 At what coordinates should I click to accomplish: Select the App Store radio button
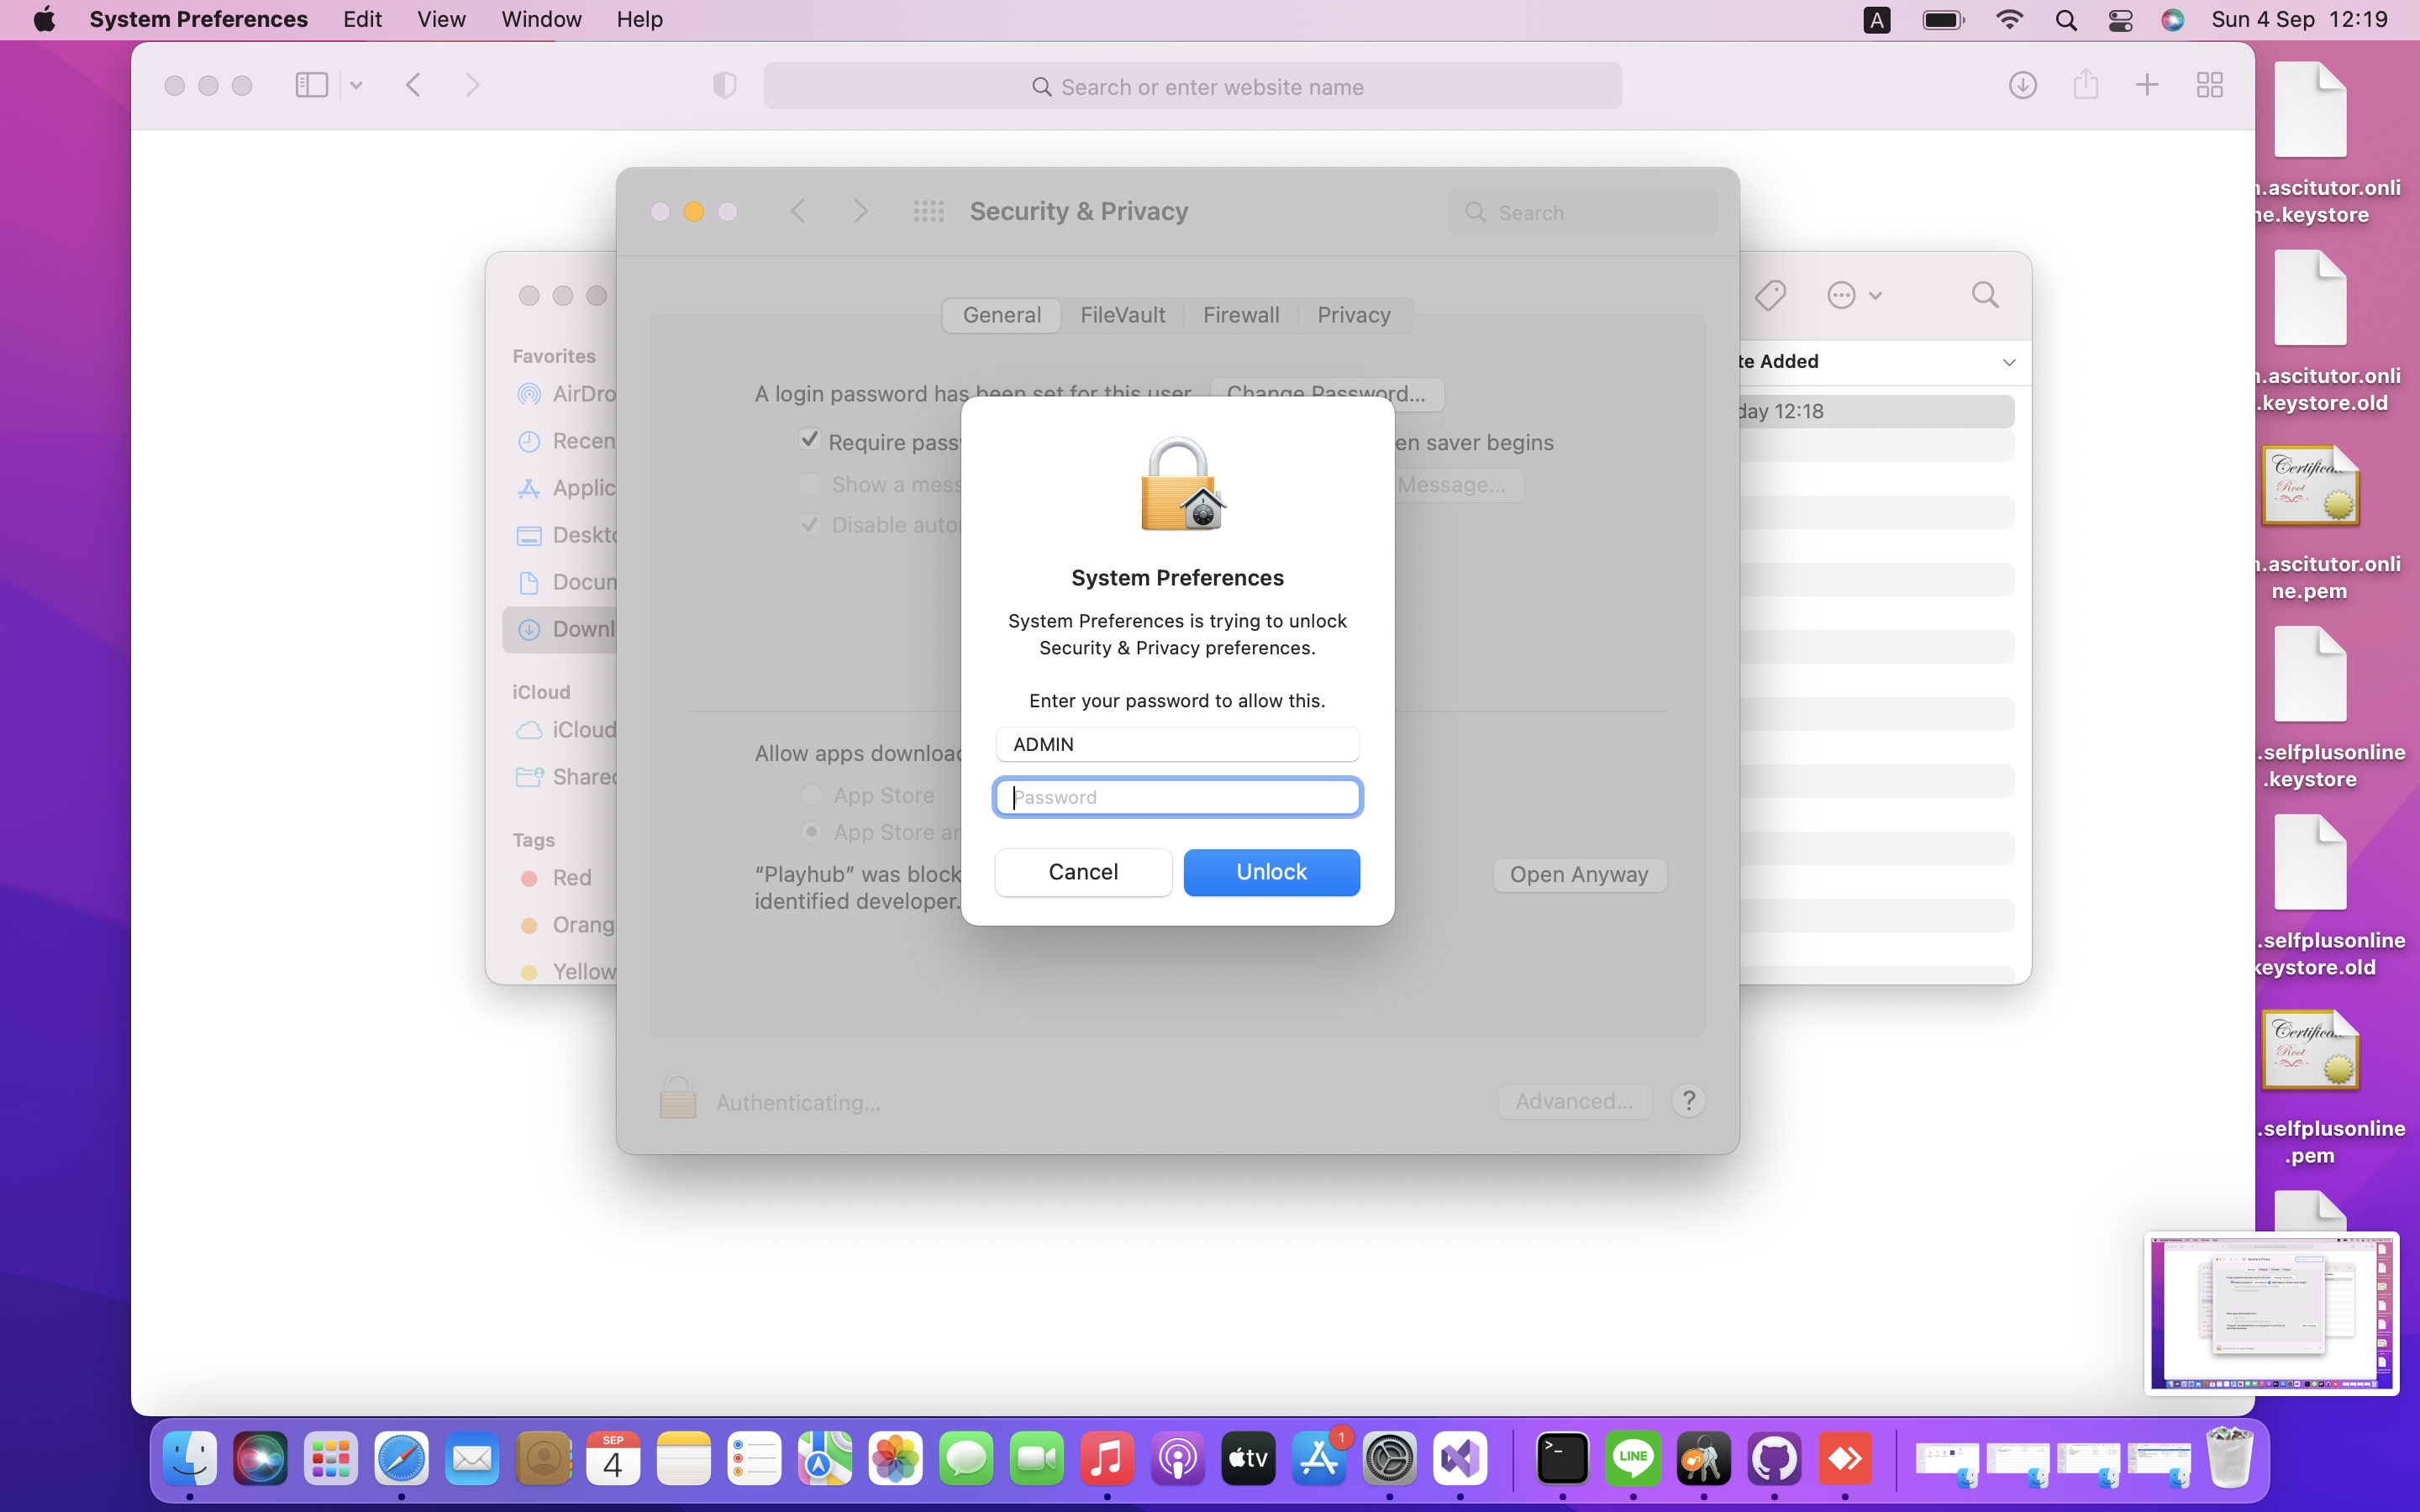pyautogui.click(x=811, y=795)
